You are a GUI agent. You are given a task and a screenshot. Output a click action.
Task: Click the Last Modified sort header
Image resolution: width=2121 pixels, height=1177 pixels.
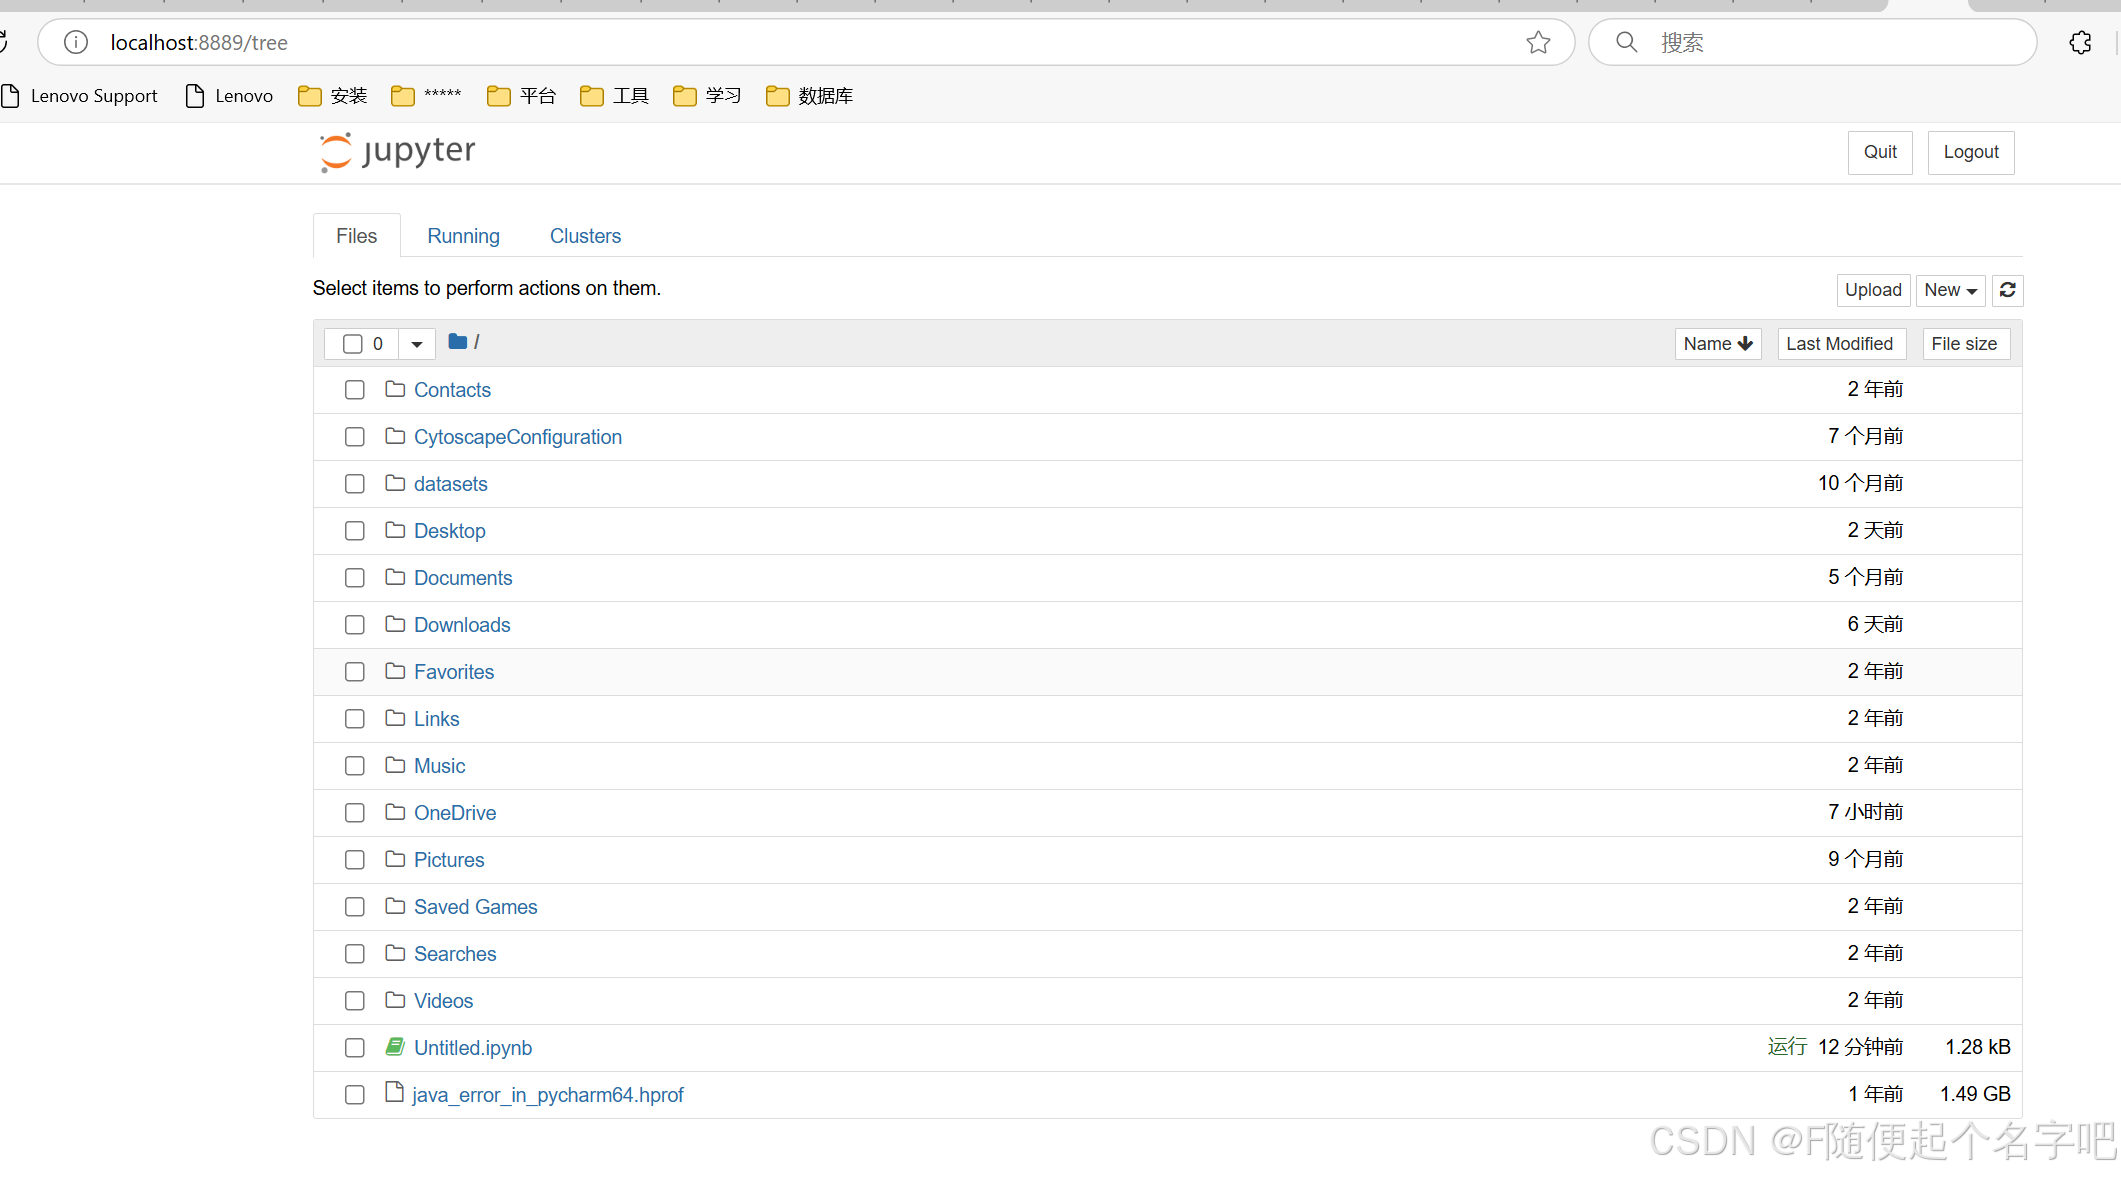1841,343
